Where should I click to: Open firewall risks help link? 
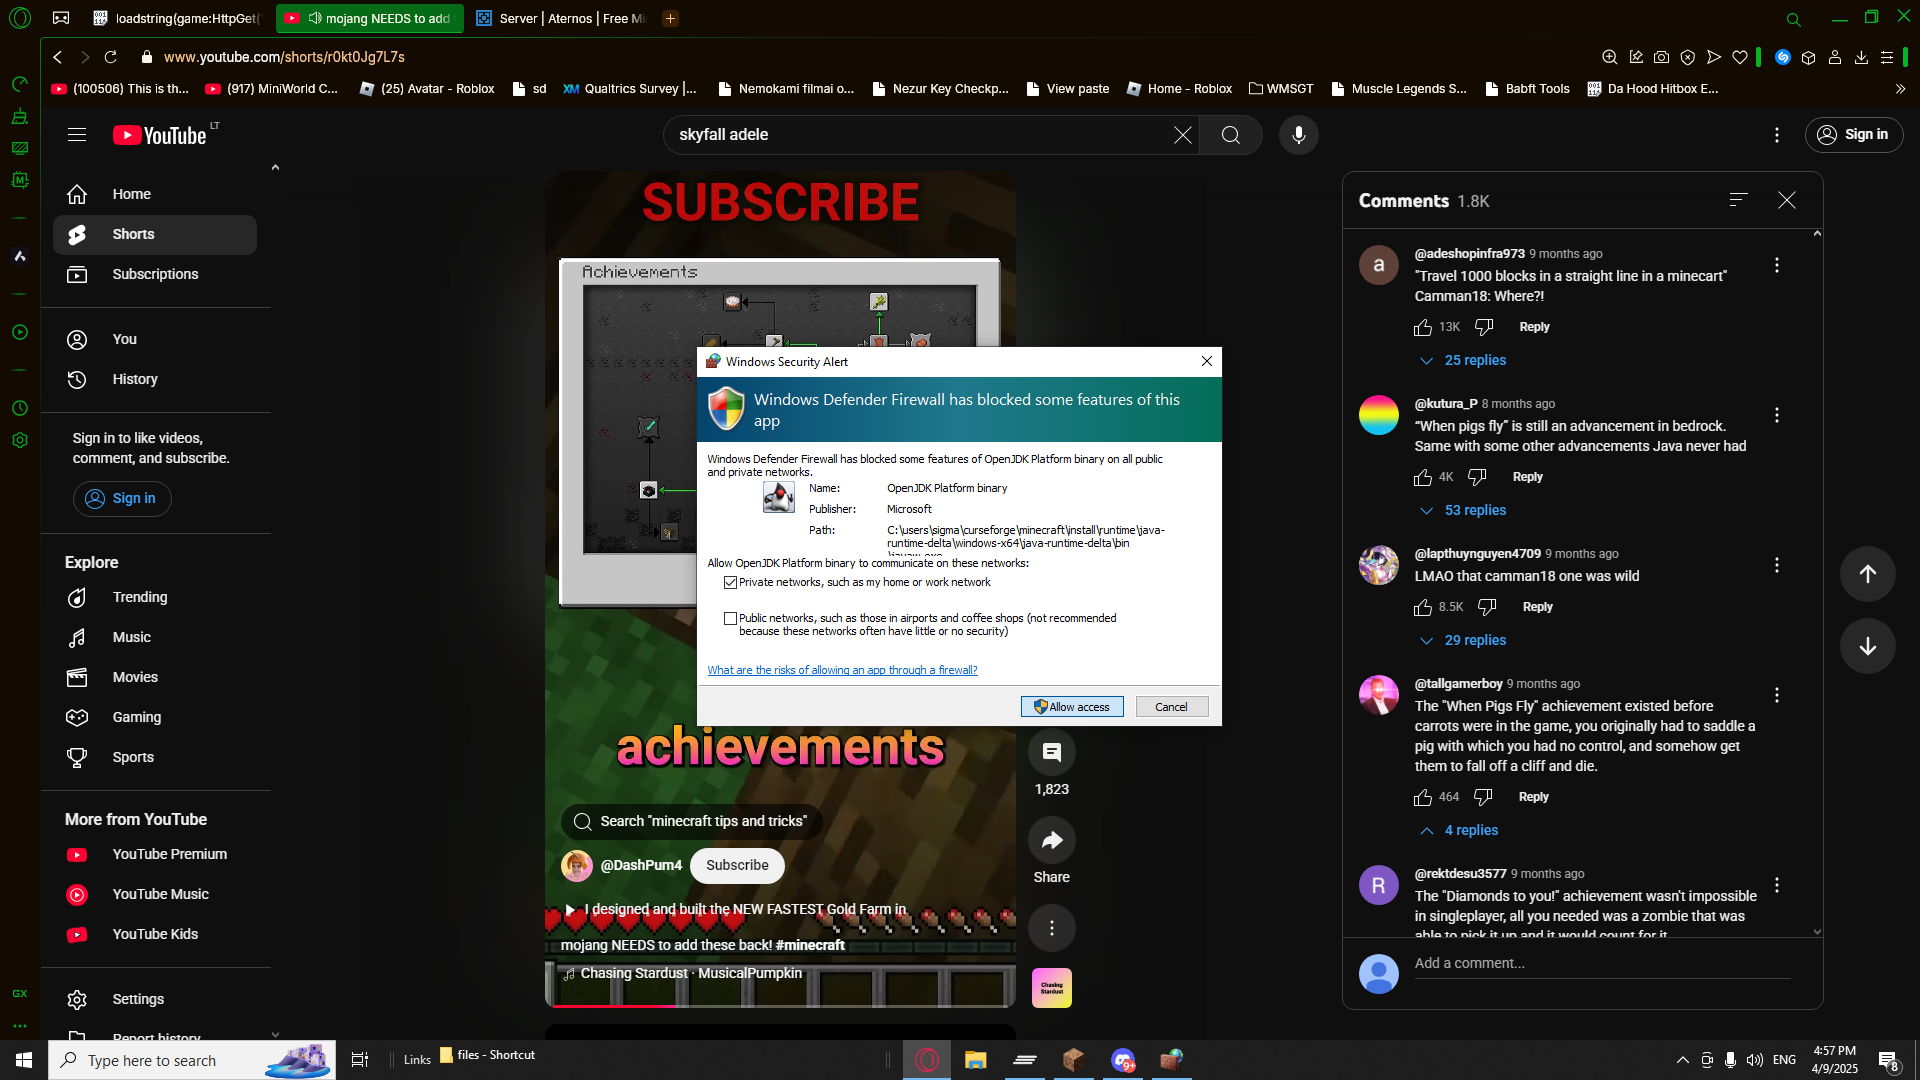[x=842, y=670]
